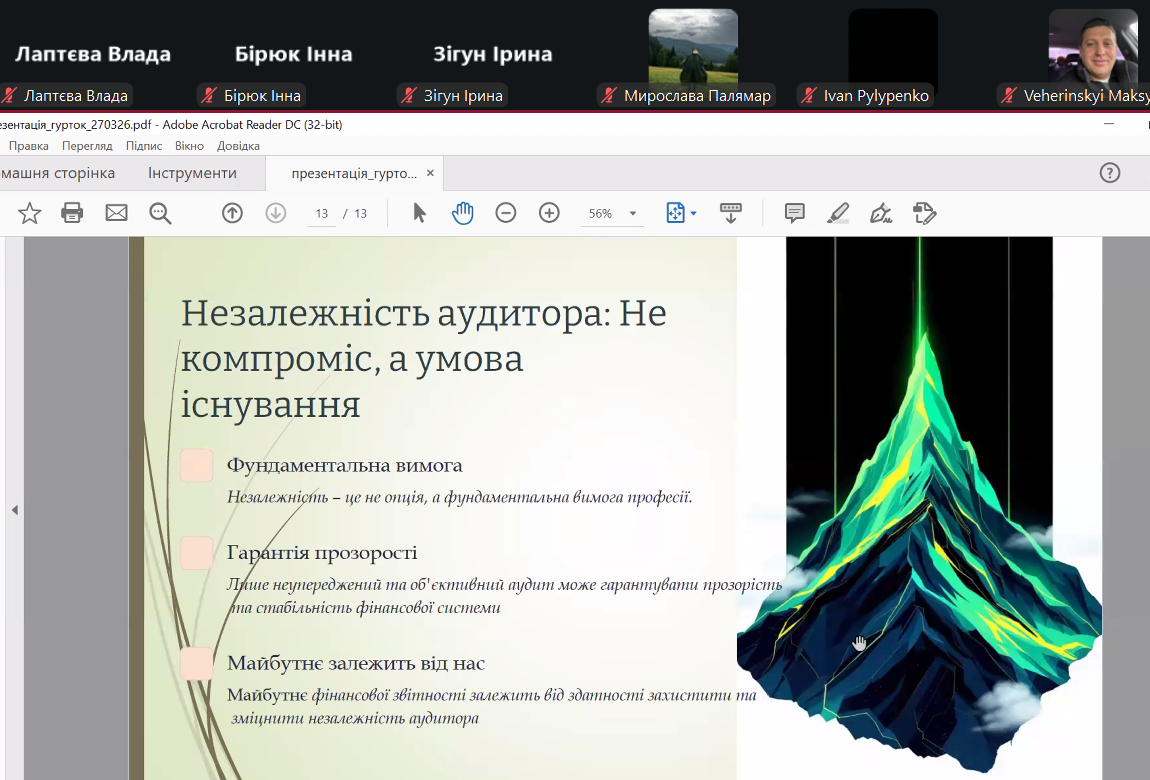1150x780 pixels.
Task: Open the Перегляд menu
Action: click(x=87, y=146)
